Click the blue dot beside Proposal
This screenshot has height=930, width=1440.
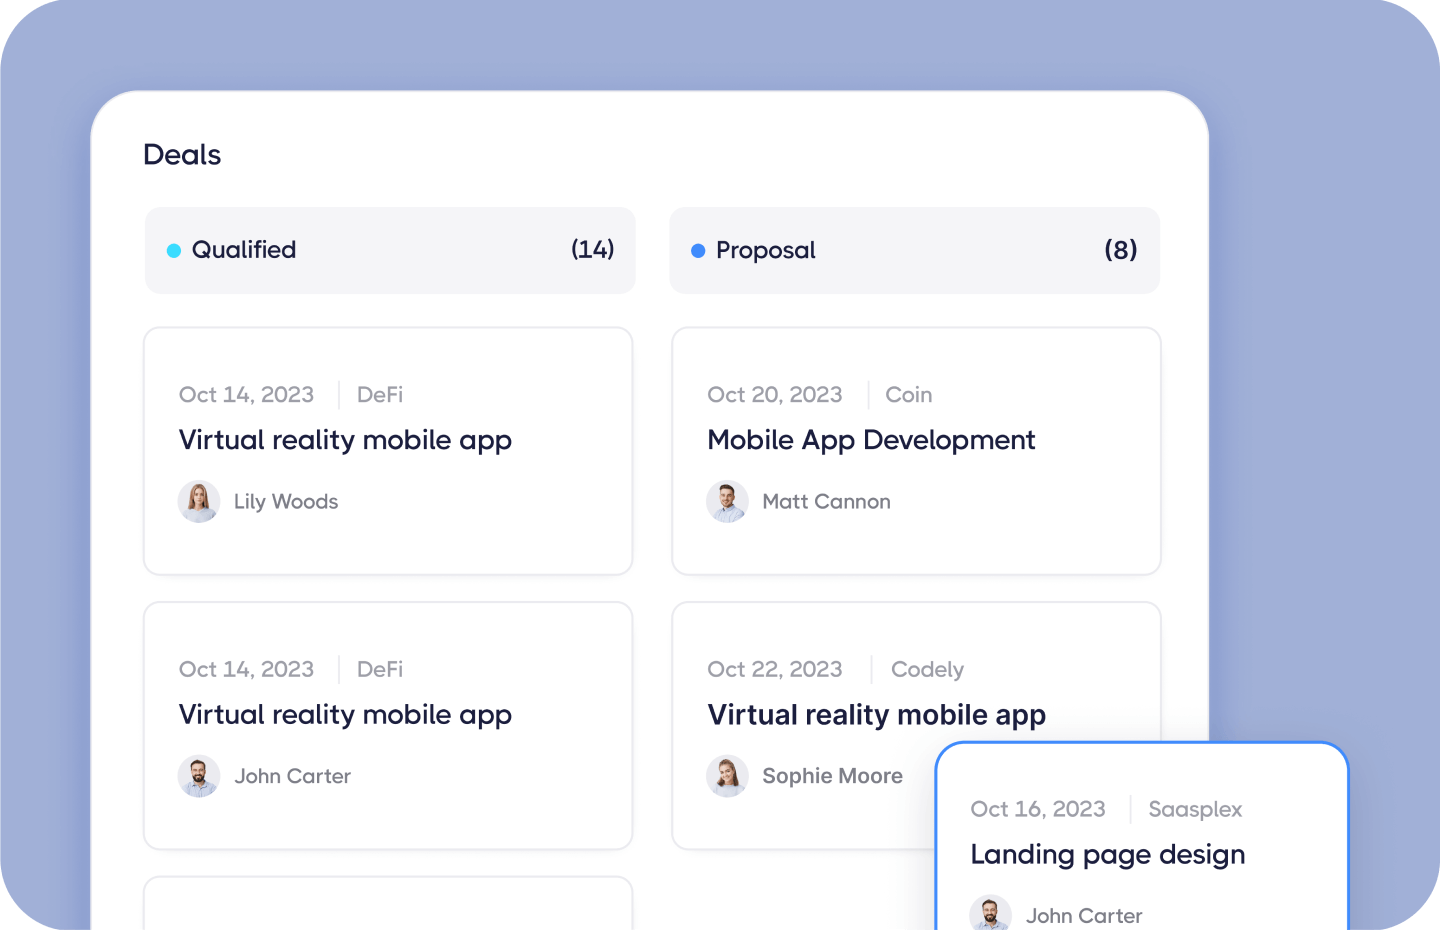click(698, 251)
